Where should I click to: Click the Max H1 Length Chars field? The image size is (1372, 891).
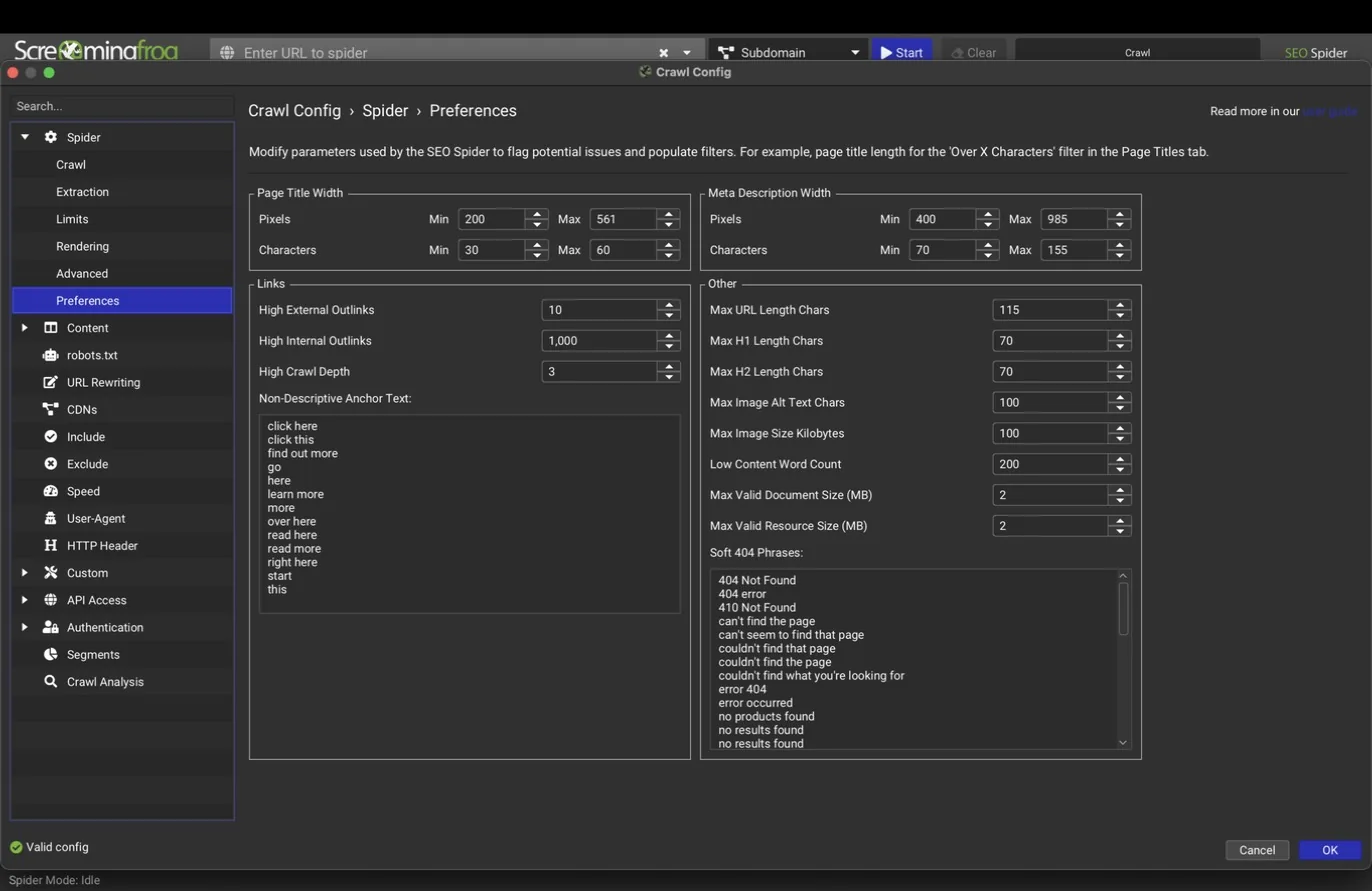pyautogui.click(x=1050, y=341)
